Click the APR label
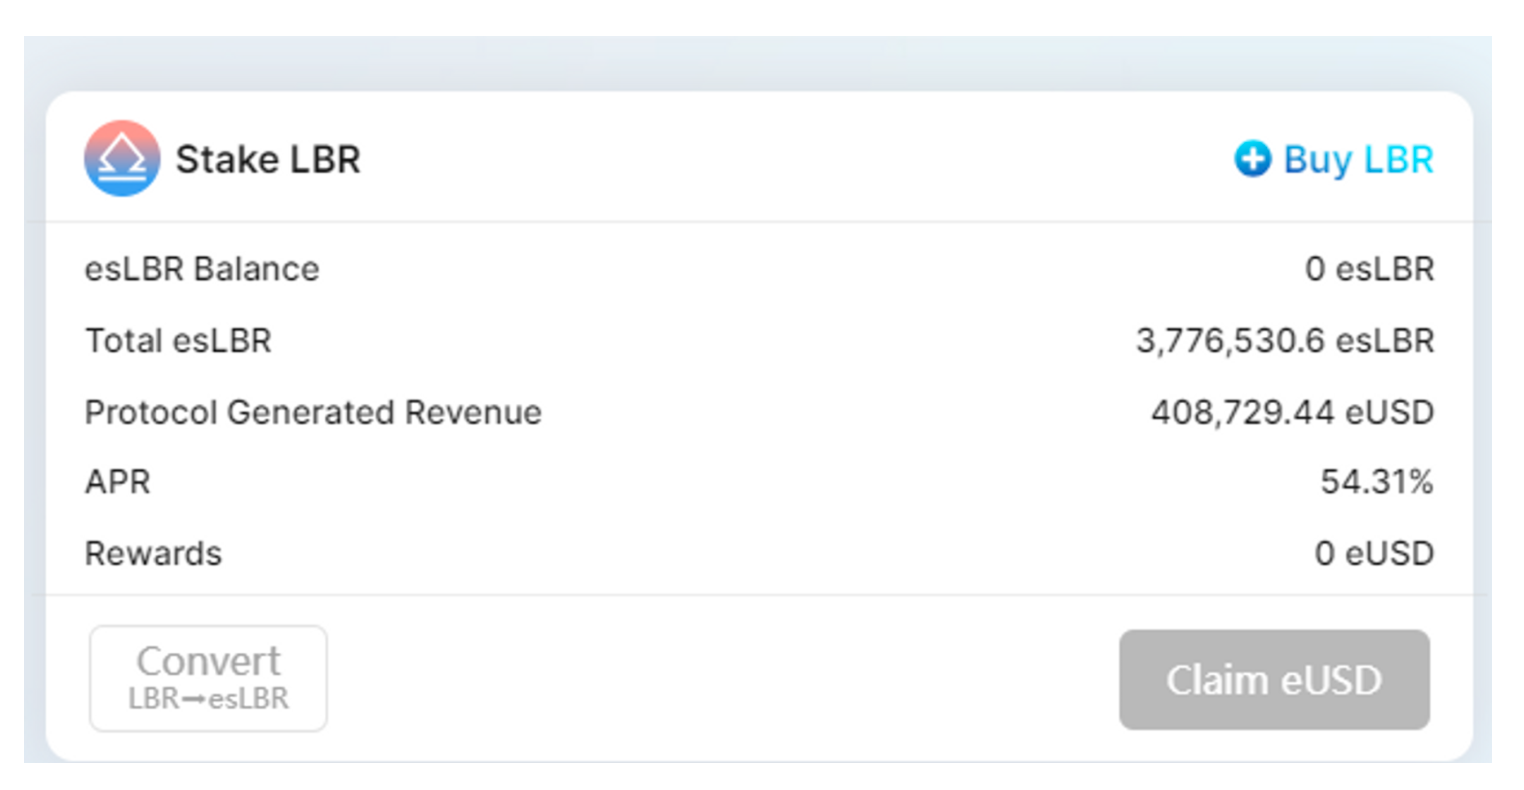Image resolution: width=1524 pixels, height=790 pixels. tap(117, 482)
